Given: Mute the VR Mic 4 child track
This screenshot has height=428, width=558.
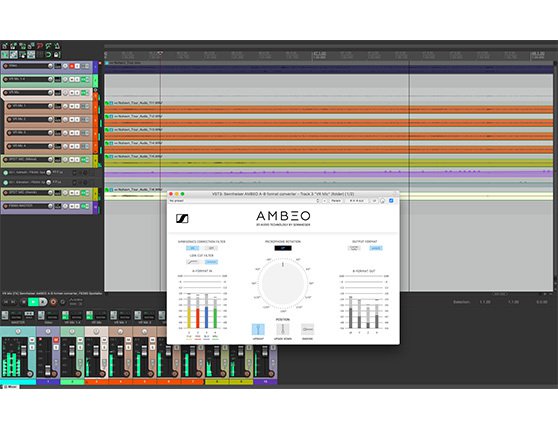Looking at the screenshot, I should 72,146.
